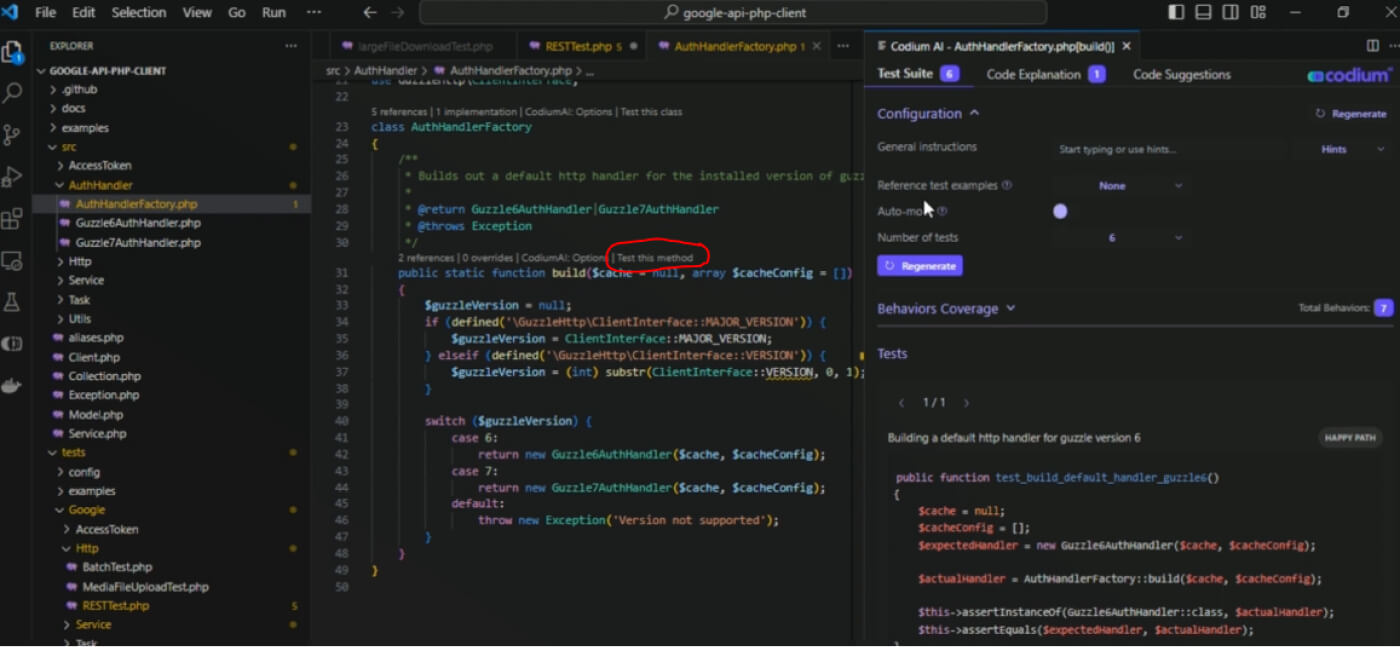
Task: Open Explorer panel more actions menu
Action: (291, 46)
